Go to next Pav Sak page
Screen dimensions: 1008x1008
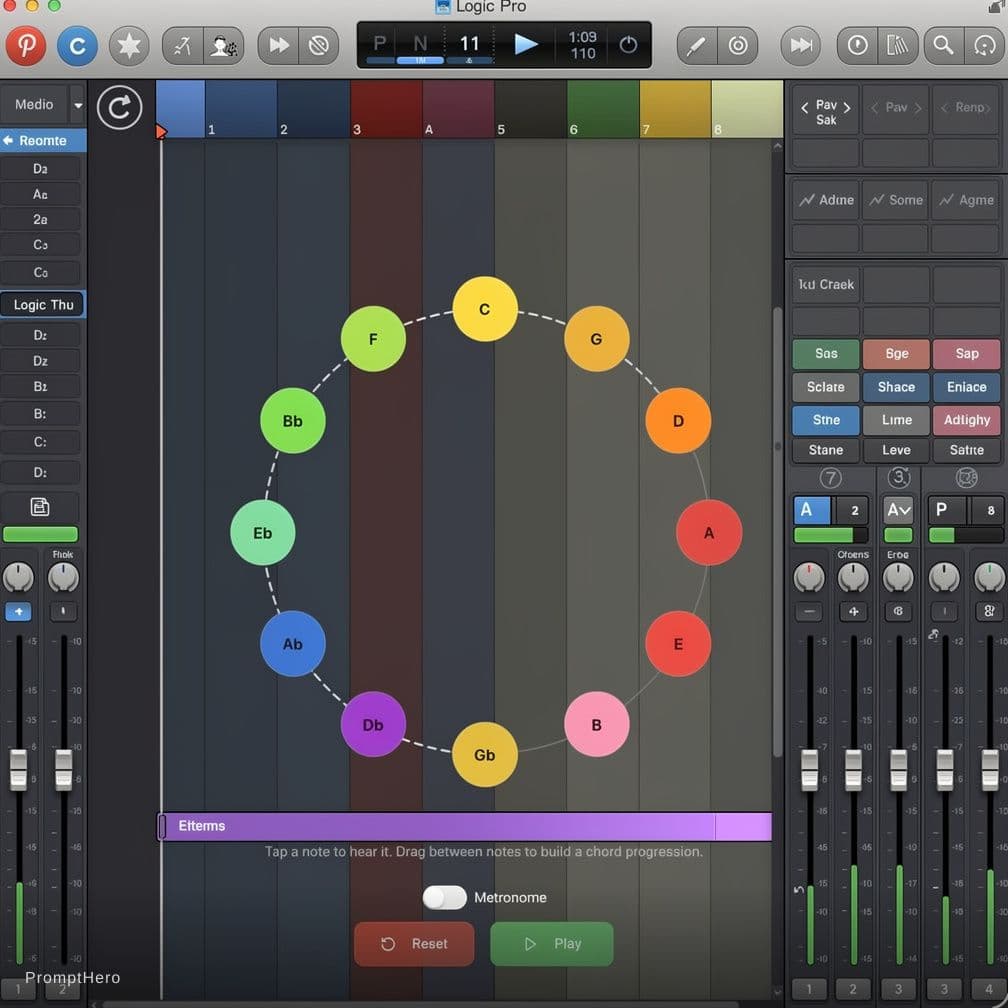pyautogui.click(x=847, y=108)
